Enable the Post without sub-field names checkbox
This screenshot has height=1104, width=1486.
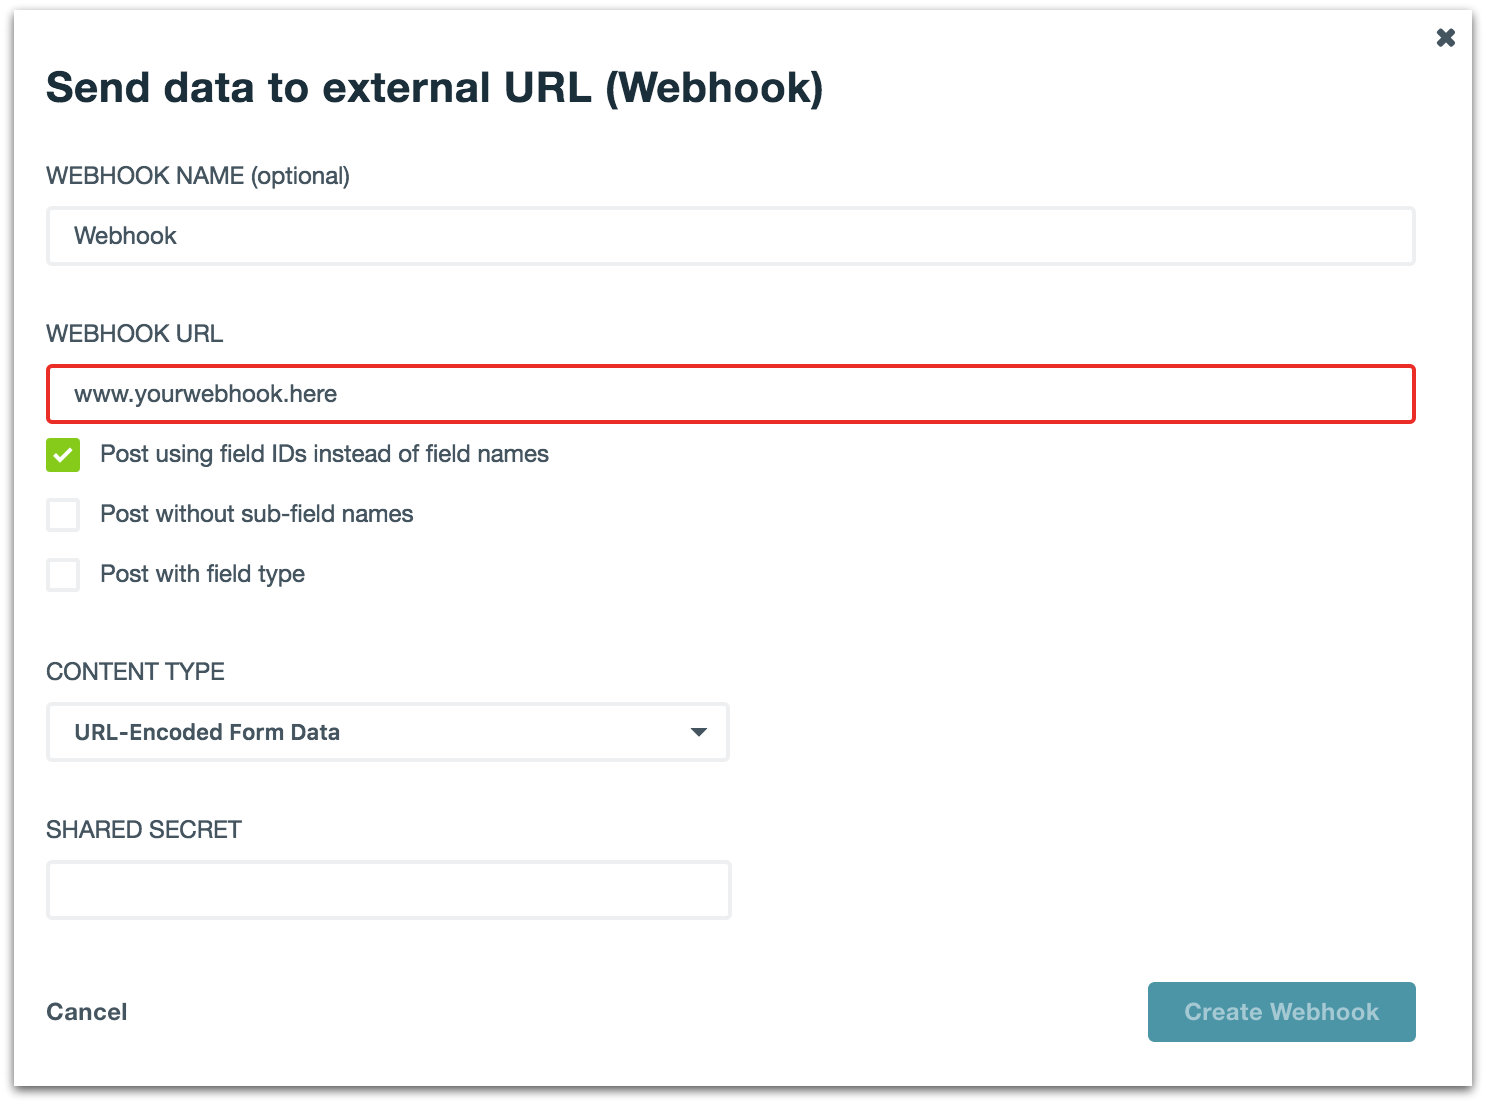point(63,515)
